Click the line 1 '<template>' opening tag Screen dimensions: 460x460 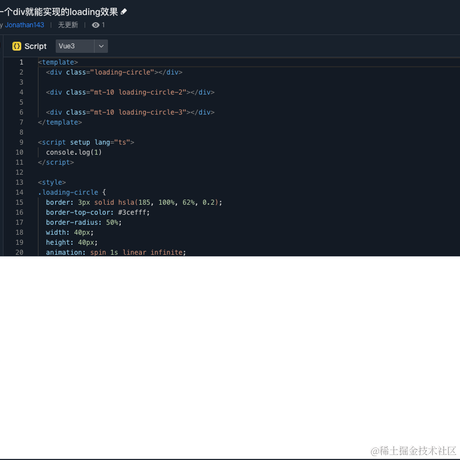point(58,62)
